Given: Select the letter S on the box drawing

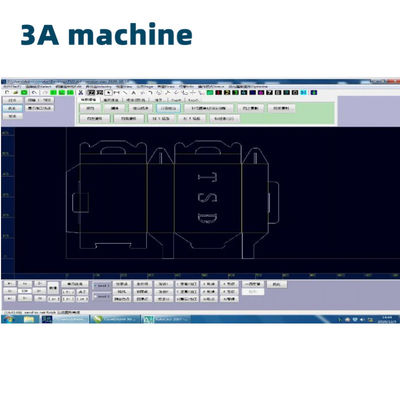Looking at the screenshot, I should point(207,197).
